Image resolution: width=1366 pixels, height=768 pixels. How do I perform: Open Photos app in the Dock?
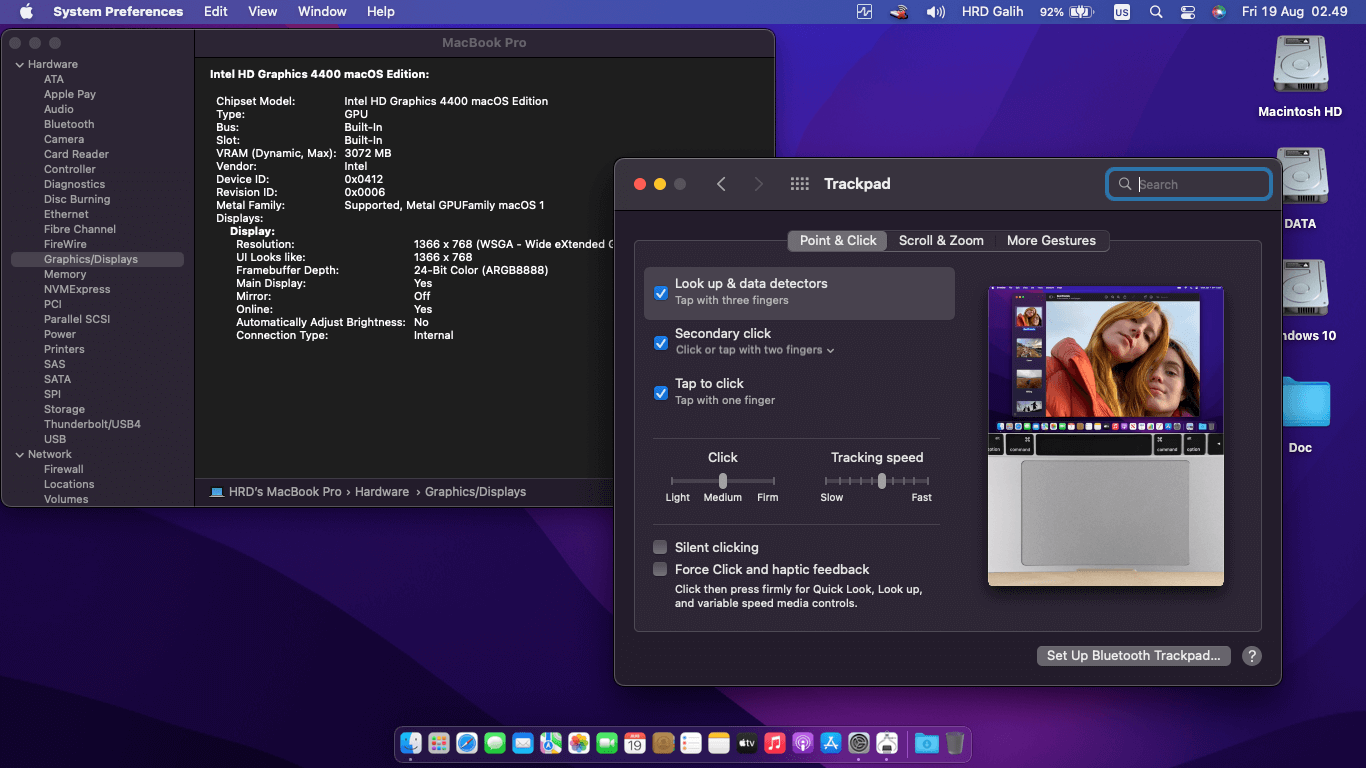coord(579,743)
